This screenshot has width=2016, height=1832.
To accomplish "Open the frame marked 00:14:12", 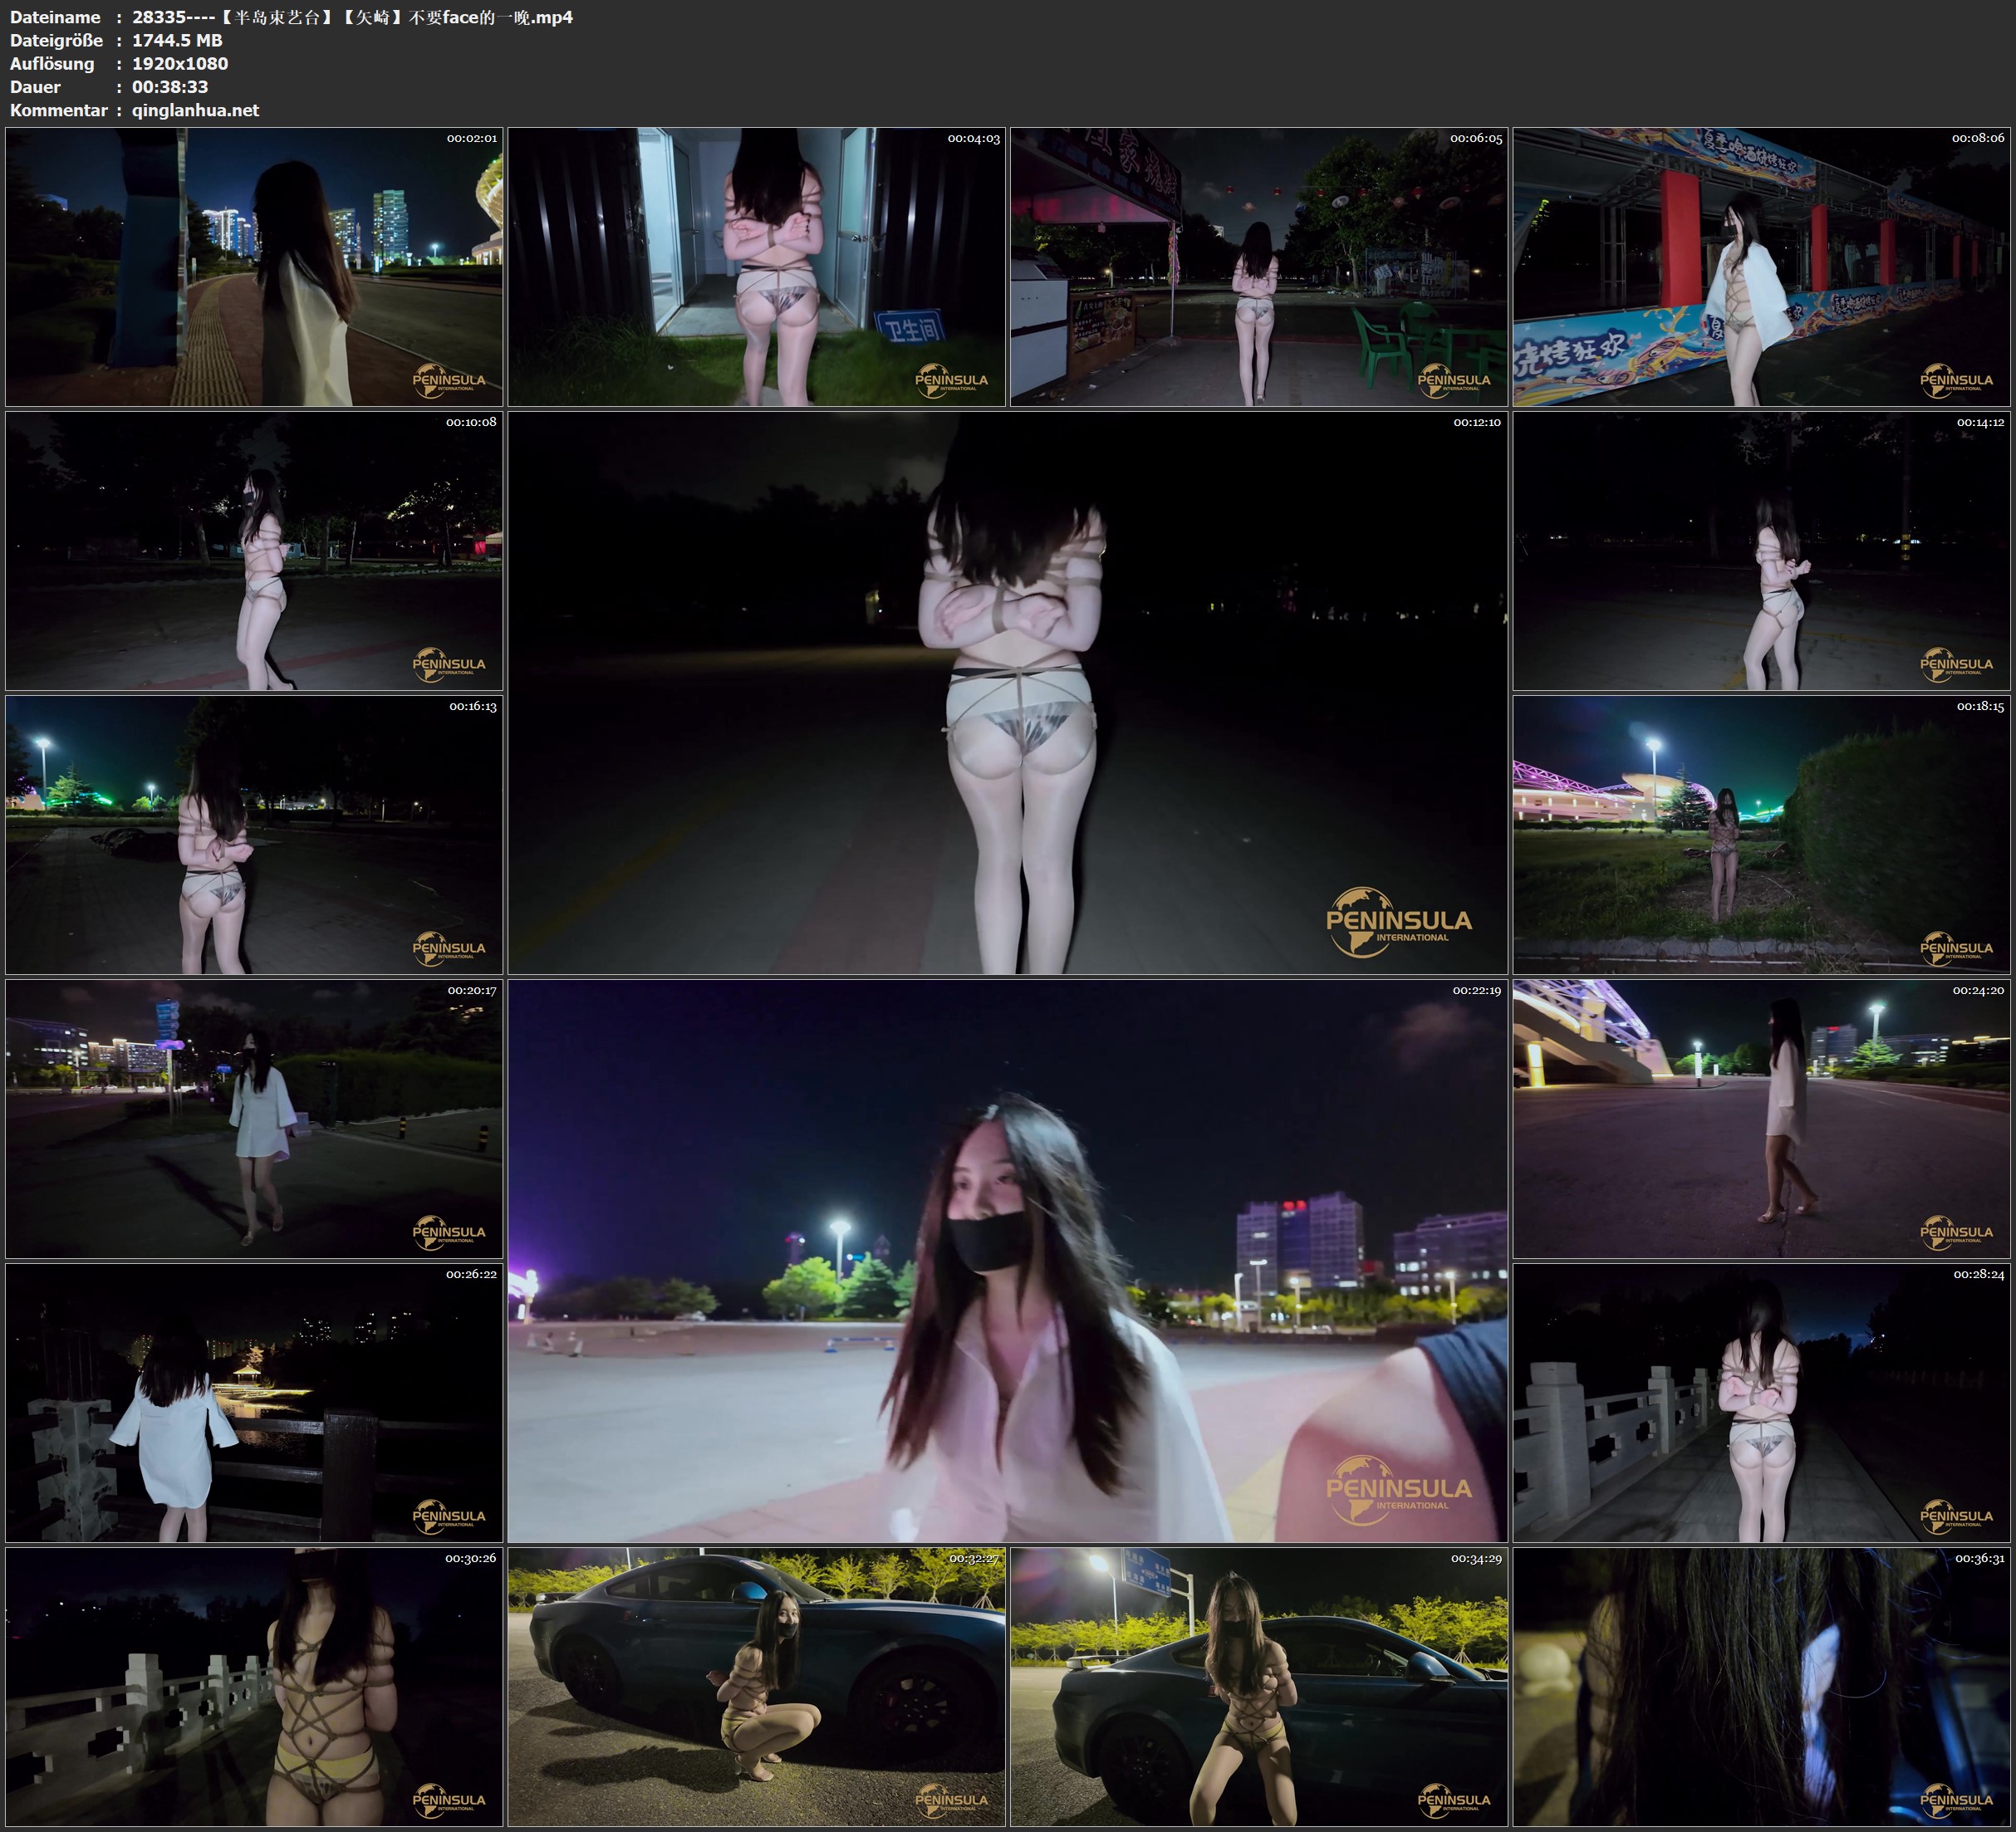I will (1761, 550).
